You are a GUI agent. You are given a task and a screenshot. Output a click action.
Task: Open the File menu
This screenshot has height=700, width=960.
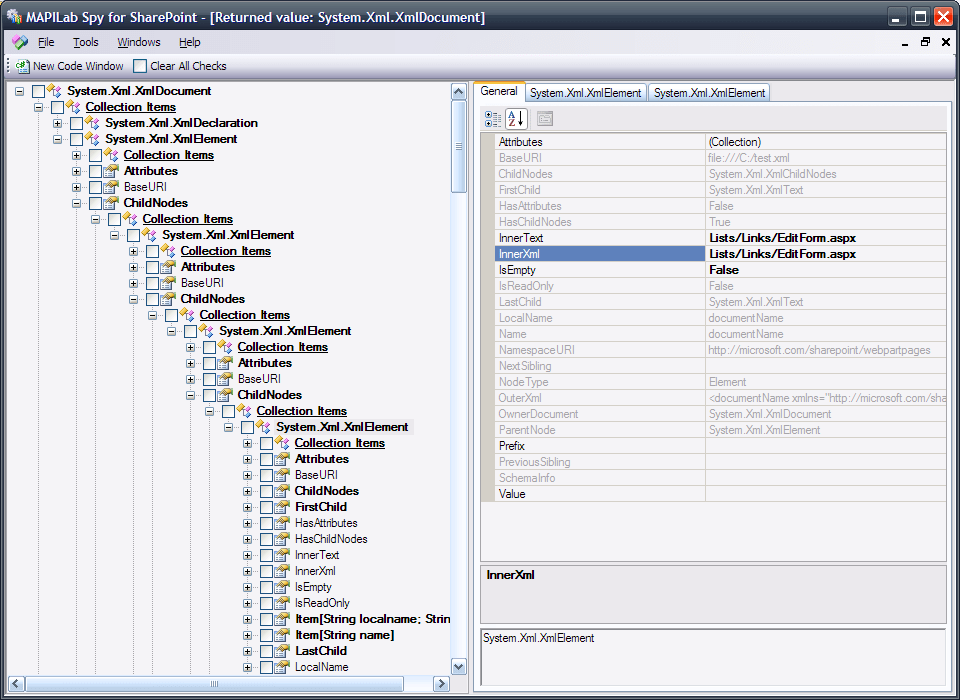(x=46, y=42)
